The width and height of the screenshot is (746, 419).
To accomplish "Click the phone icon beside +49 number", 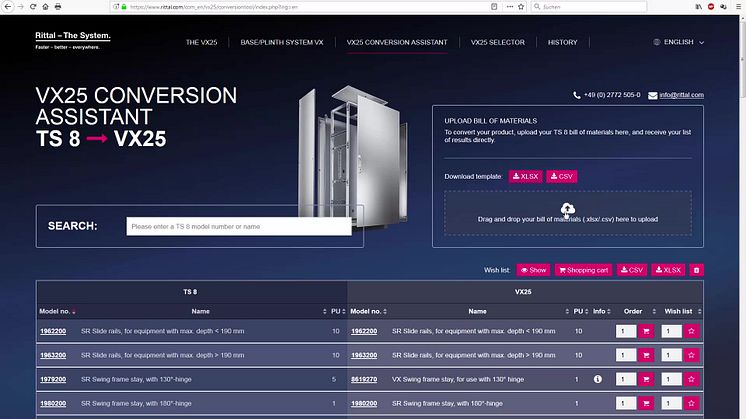I will 577,95.
